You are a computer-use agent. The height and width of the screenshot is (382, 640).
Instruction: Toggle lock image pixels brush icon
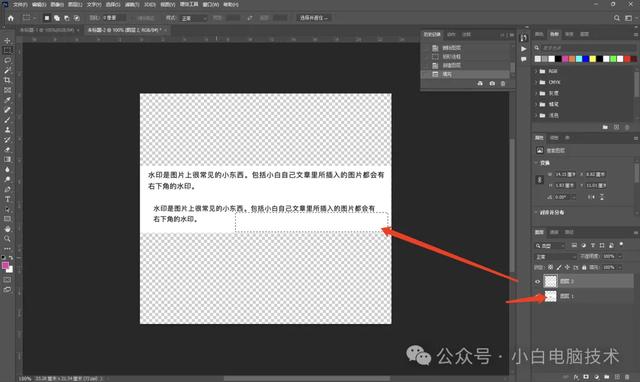pyautogui.click(x=559, y=267)
